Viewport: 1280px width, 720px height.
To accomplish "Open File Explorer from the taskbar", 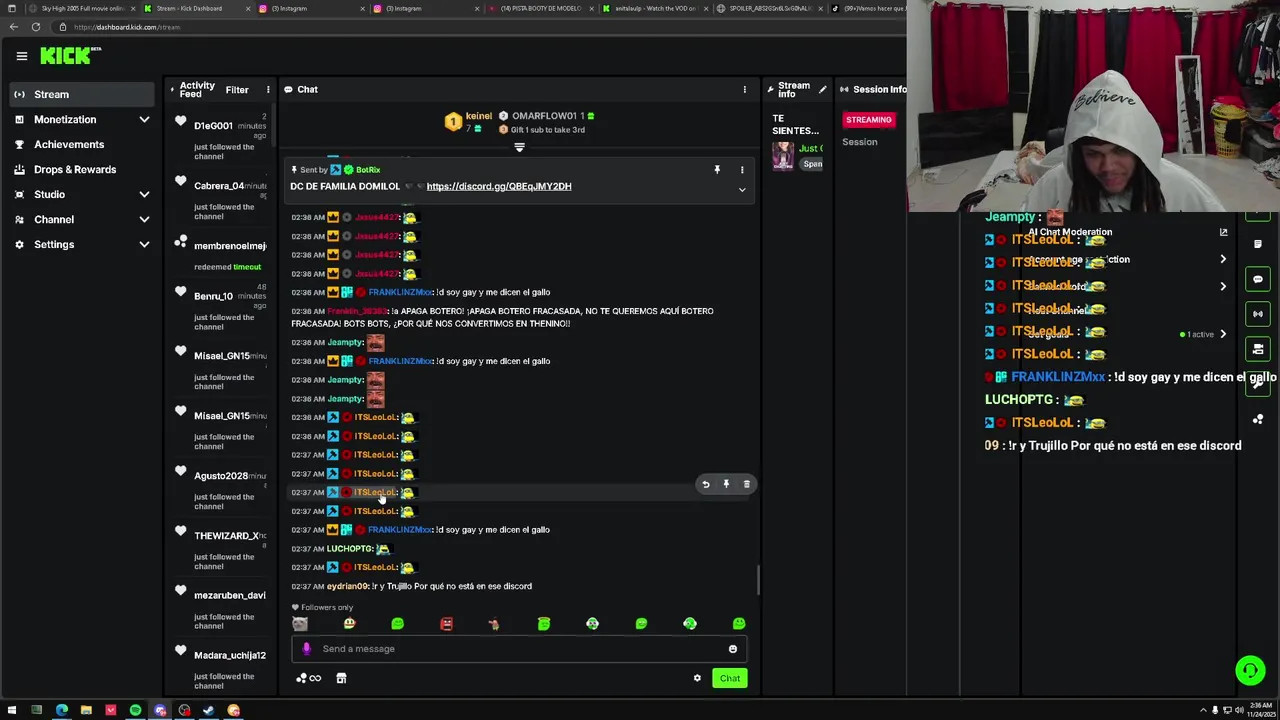I will [x=86, y=711].
